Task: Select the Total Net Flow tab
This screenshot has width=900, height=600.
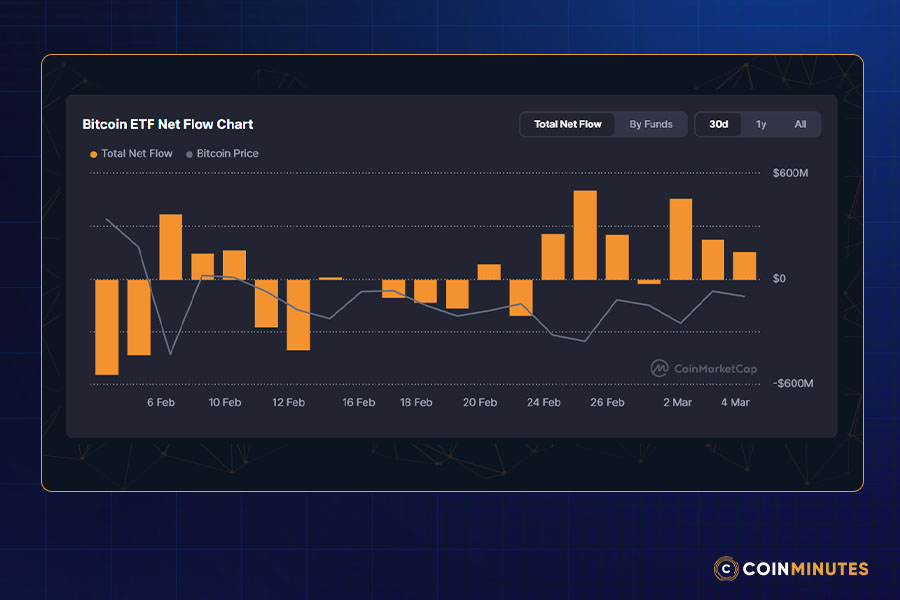Action: [567, 124]
